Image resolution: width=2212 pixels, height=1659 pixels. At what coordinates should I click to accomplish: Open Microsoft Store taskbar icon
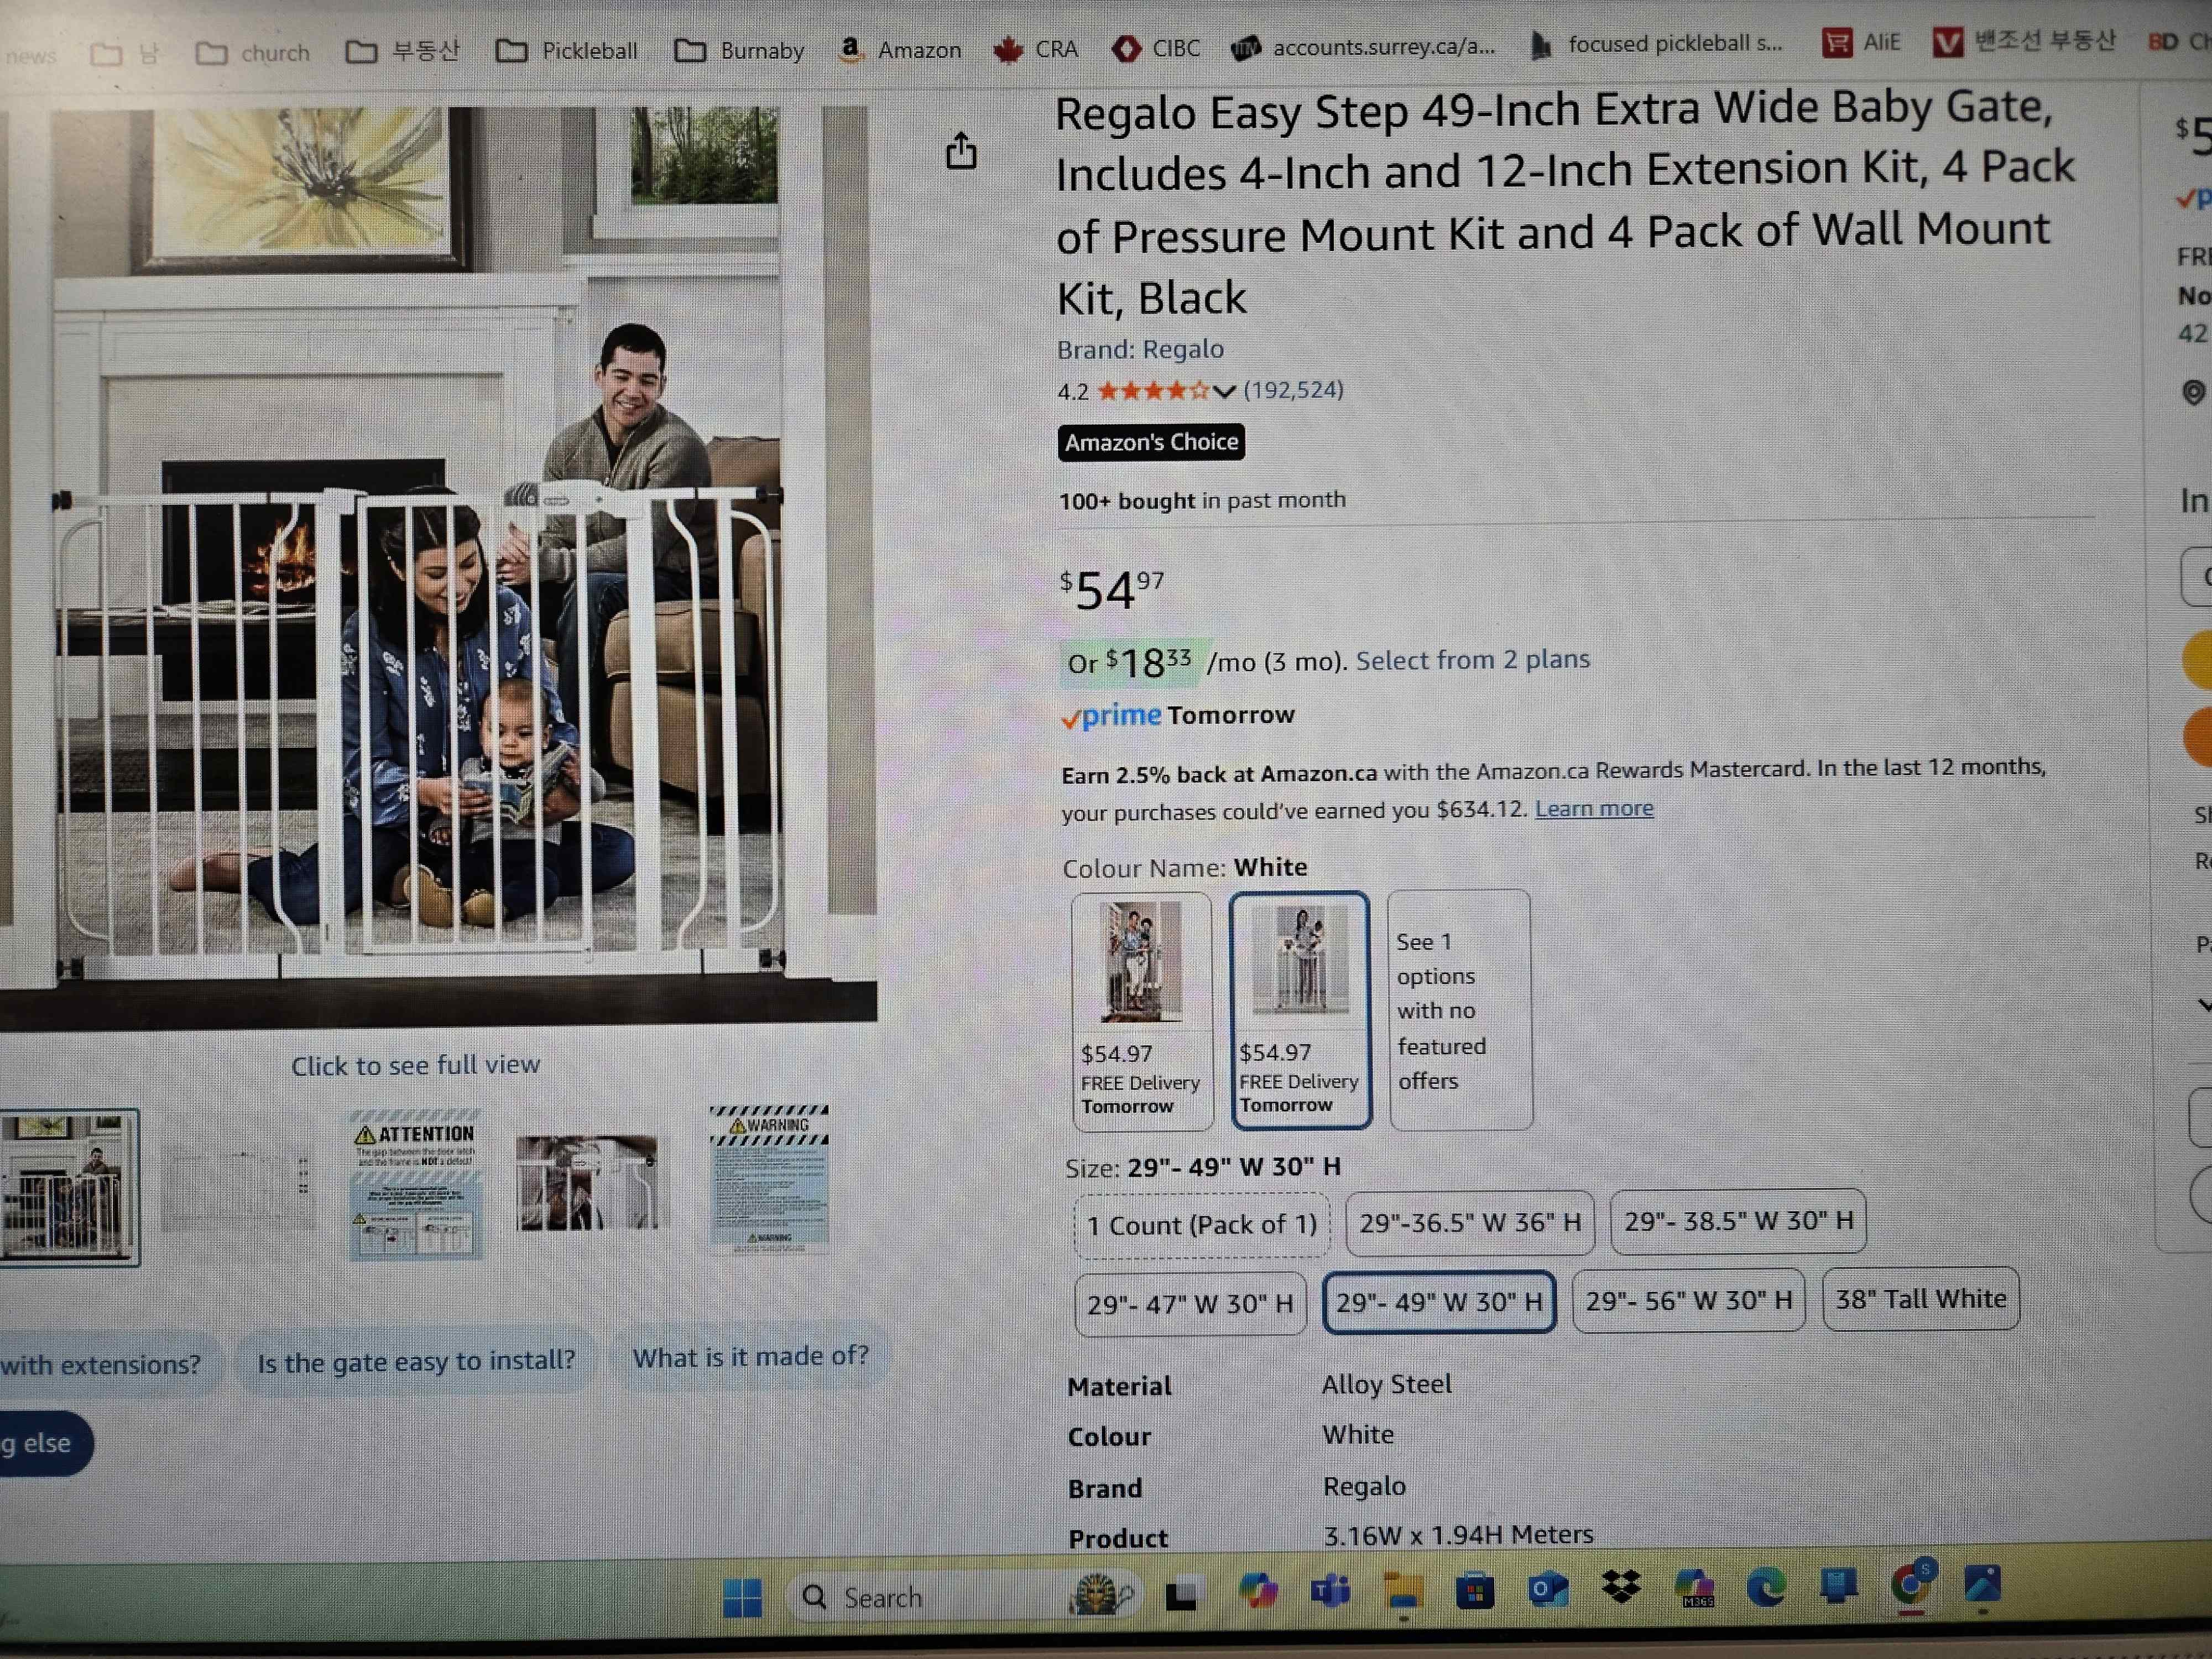(1474, 1589)
